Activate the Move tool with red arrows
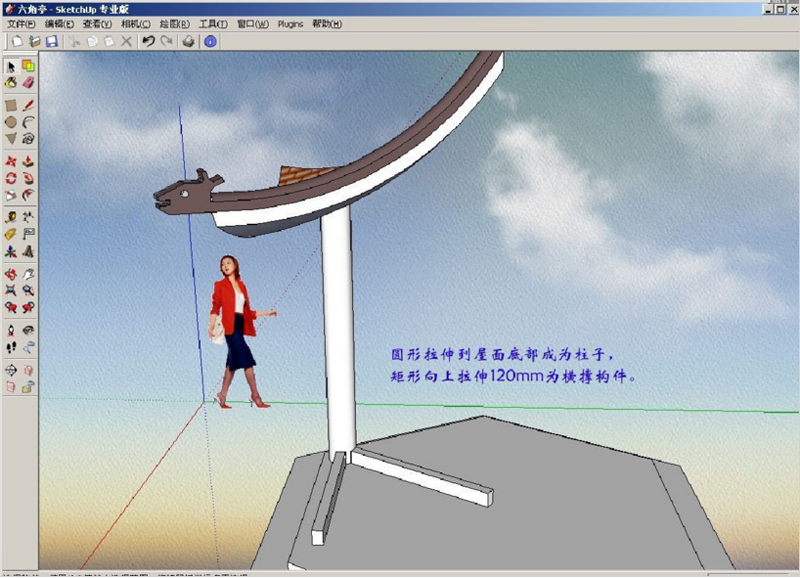 point(11,162)
